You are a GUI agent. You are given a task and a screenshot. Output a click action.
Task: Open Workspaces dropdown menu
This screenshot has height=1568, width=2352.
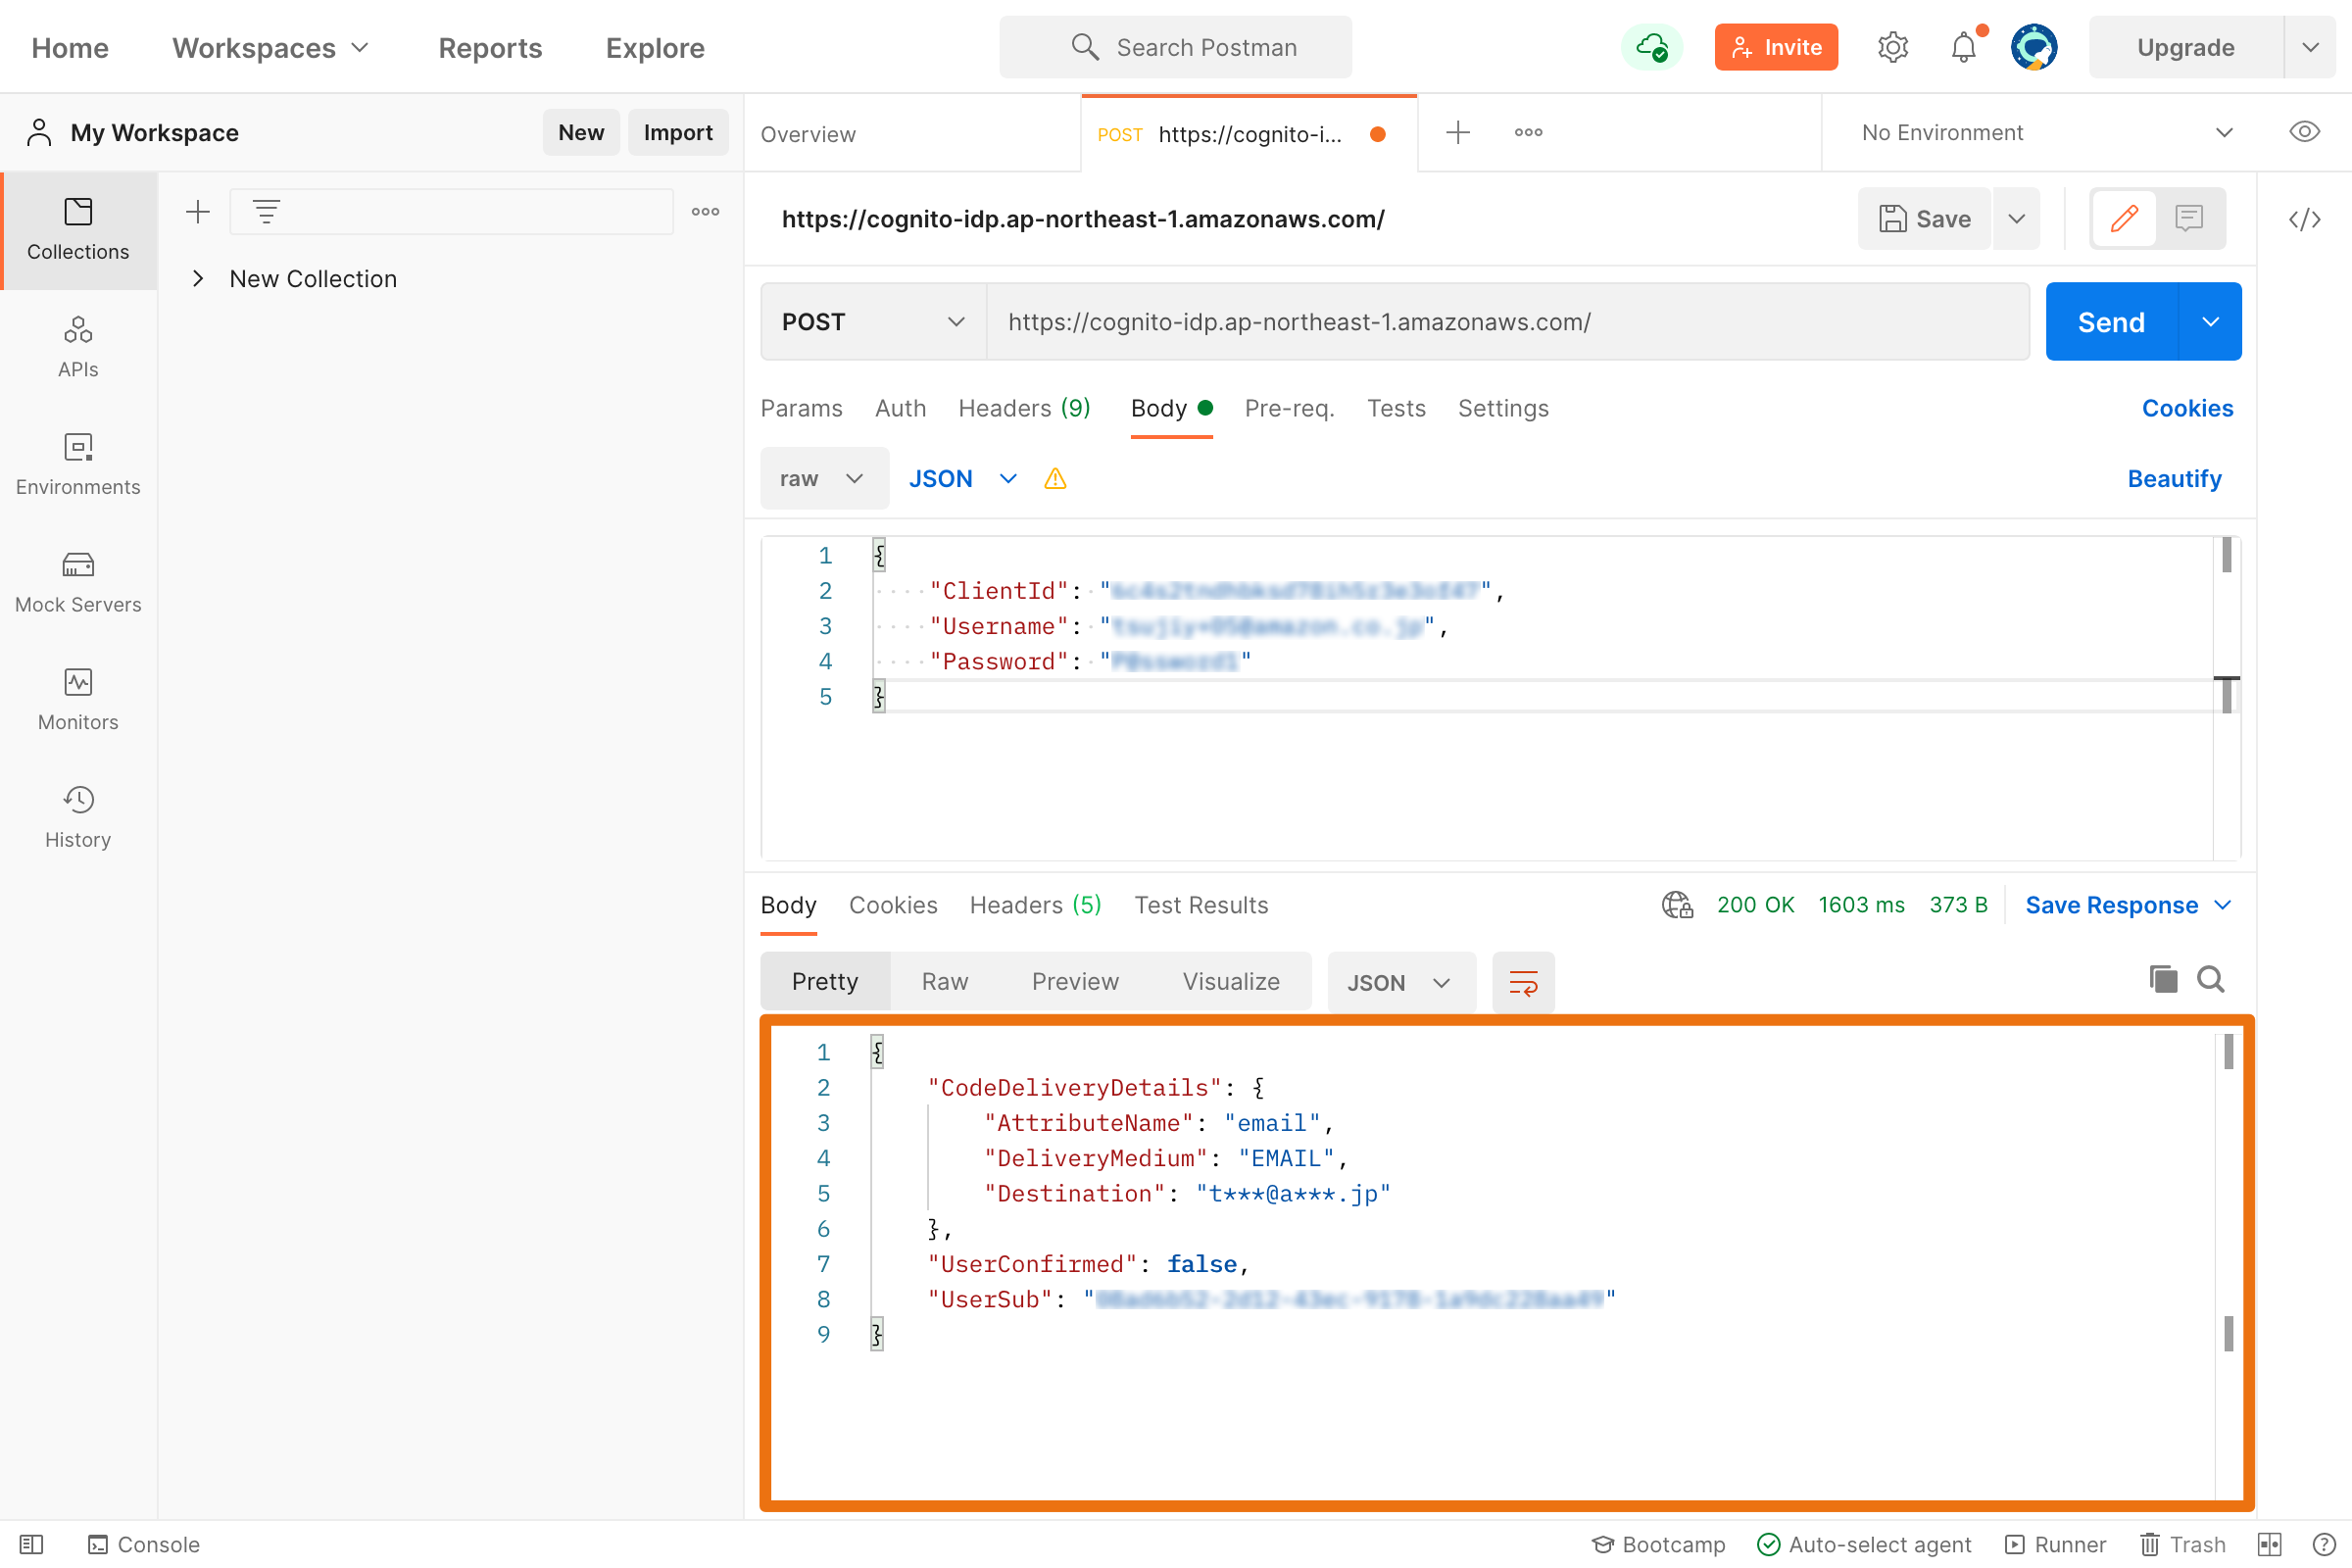270,47
